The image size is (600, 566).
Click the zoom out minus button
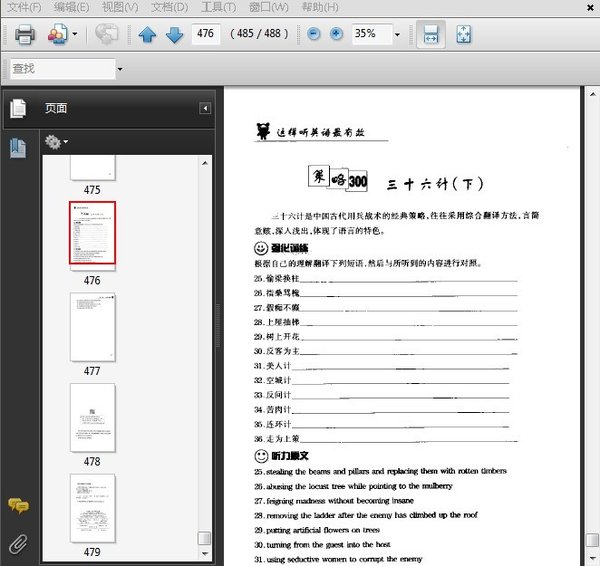tap(314, 34)
